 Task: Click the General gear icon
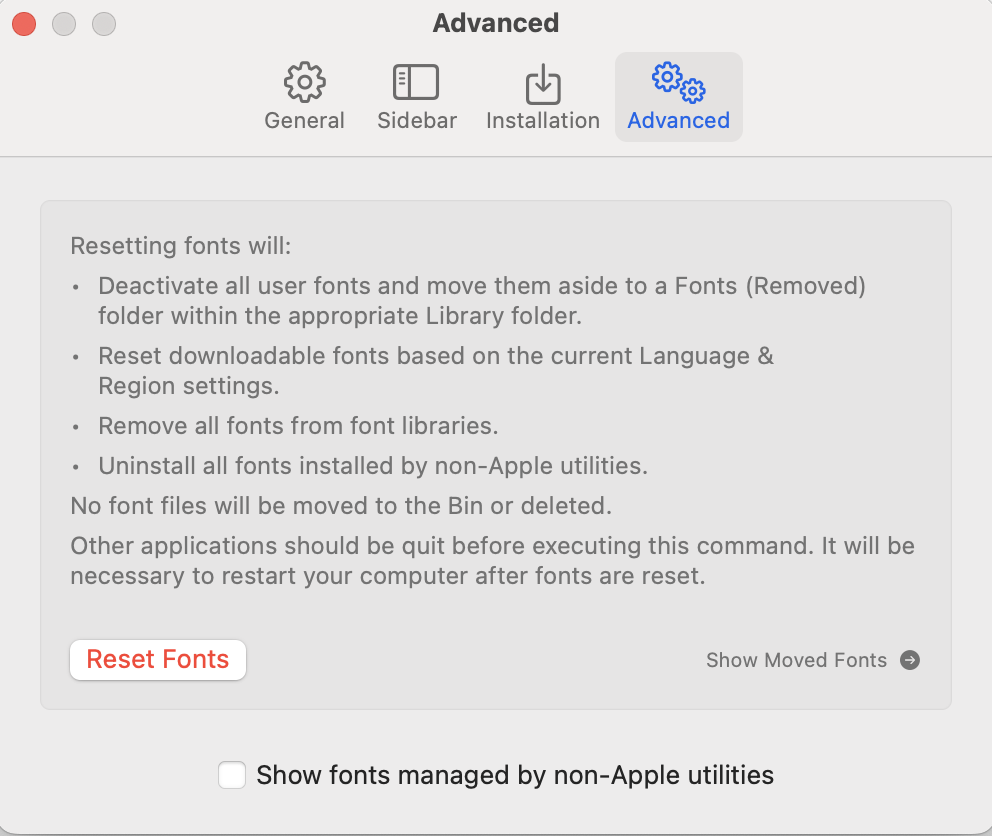(304, 83)
